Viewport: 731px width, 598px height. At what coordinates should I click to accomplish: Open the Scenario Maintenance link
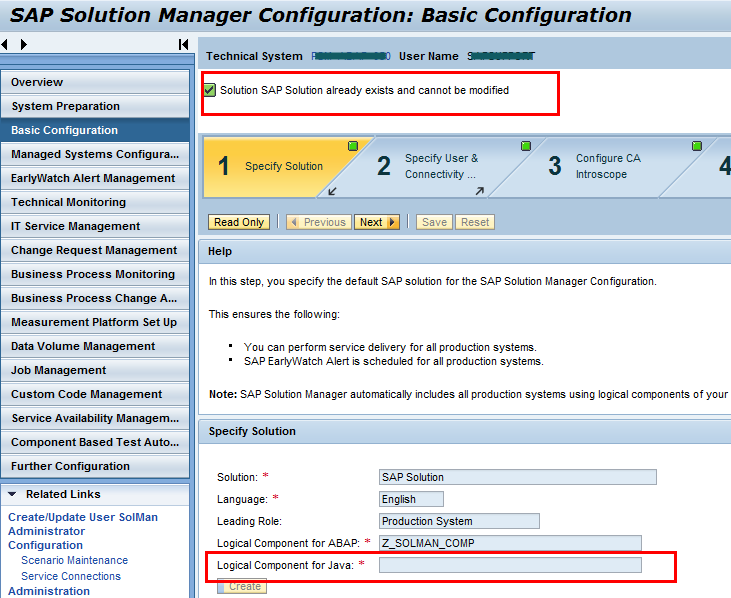click(x=75, y=560)
